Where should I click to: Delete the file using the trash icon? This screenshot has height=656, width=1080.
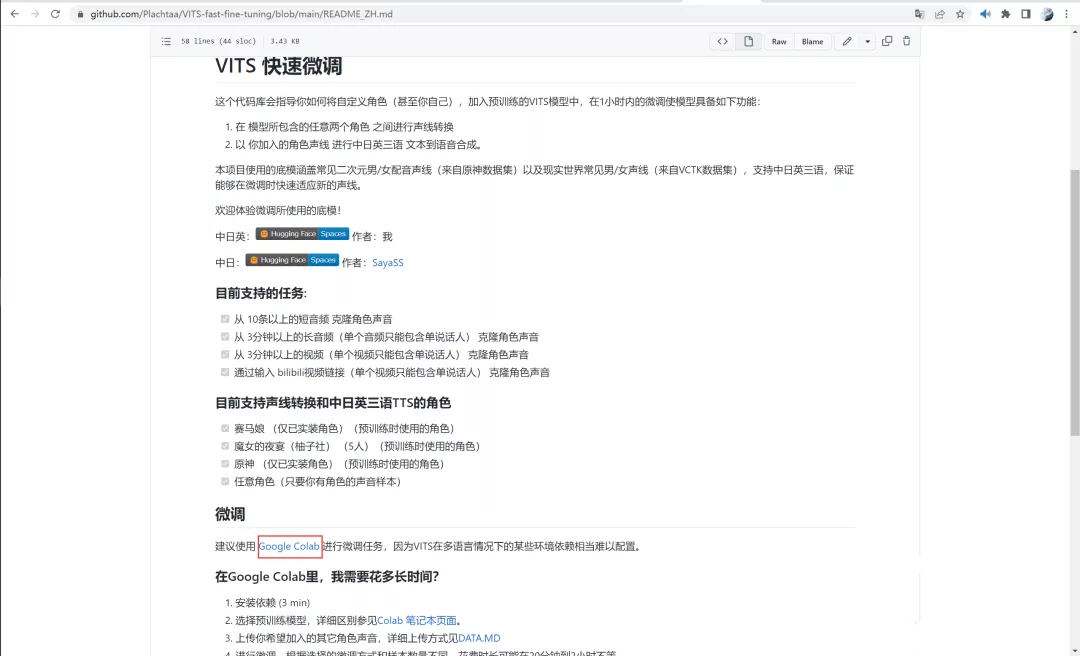[906, 41]
